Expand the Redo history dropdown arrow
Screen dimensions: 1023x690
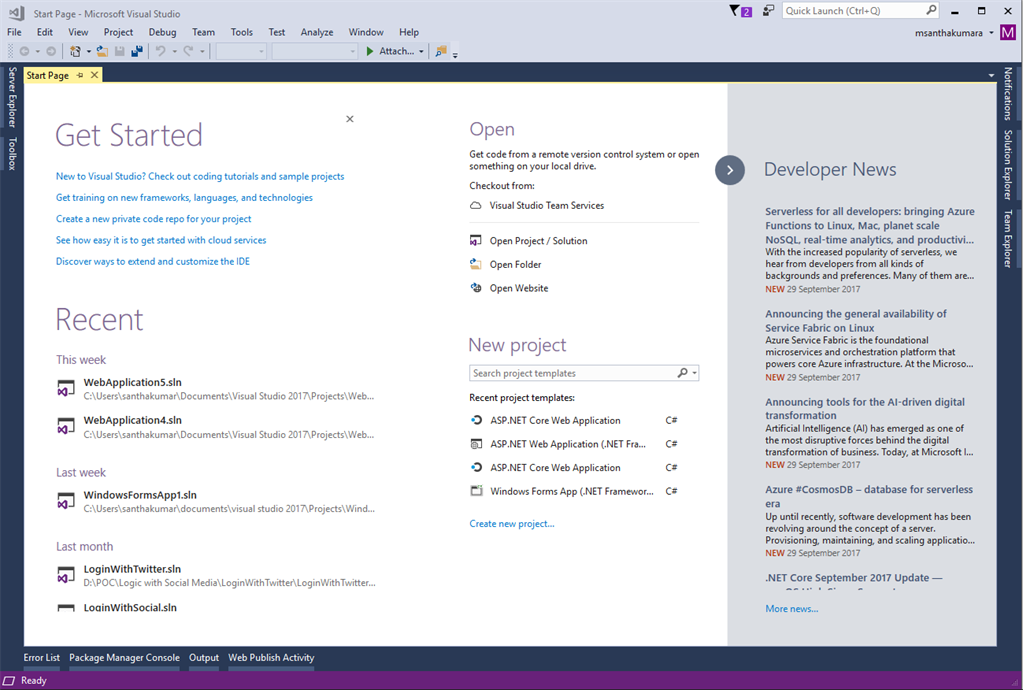[x=202, y=52]
